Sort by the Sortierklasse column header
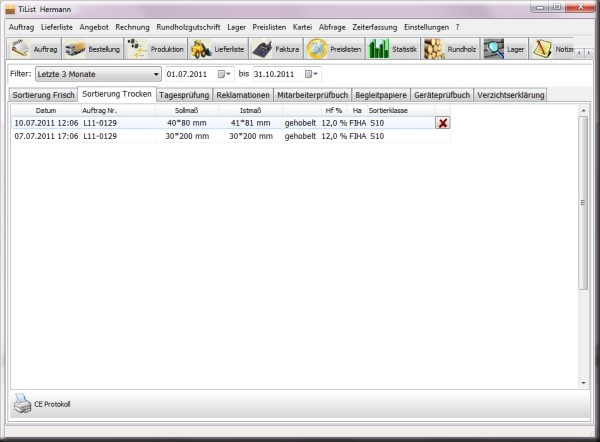600x442 pixels. tap(401, 111)
